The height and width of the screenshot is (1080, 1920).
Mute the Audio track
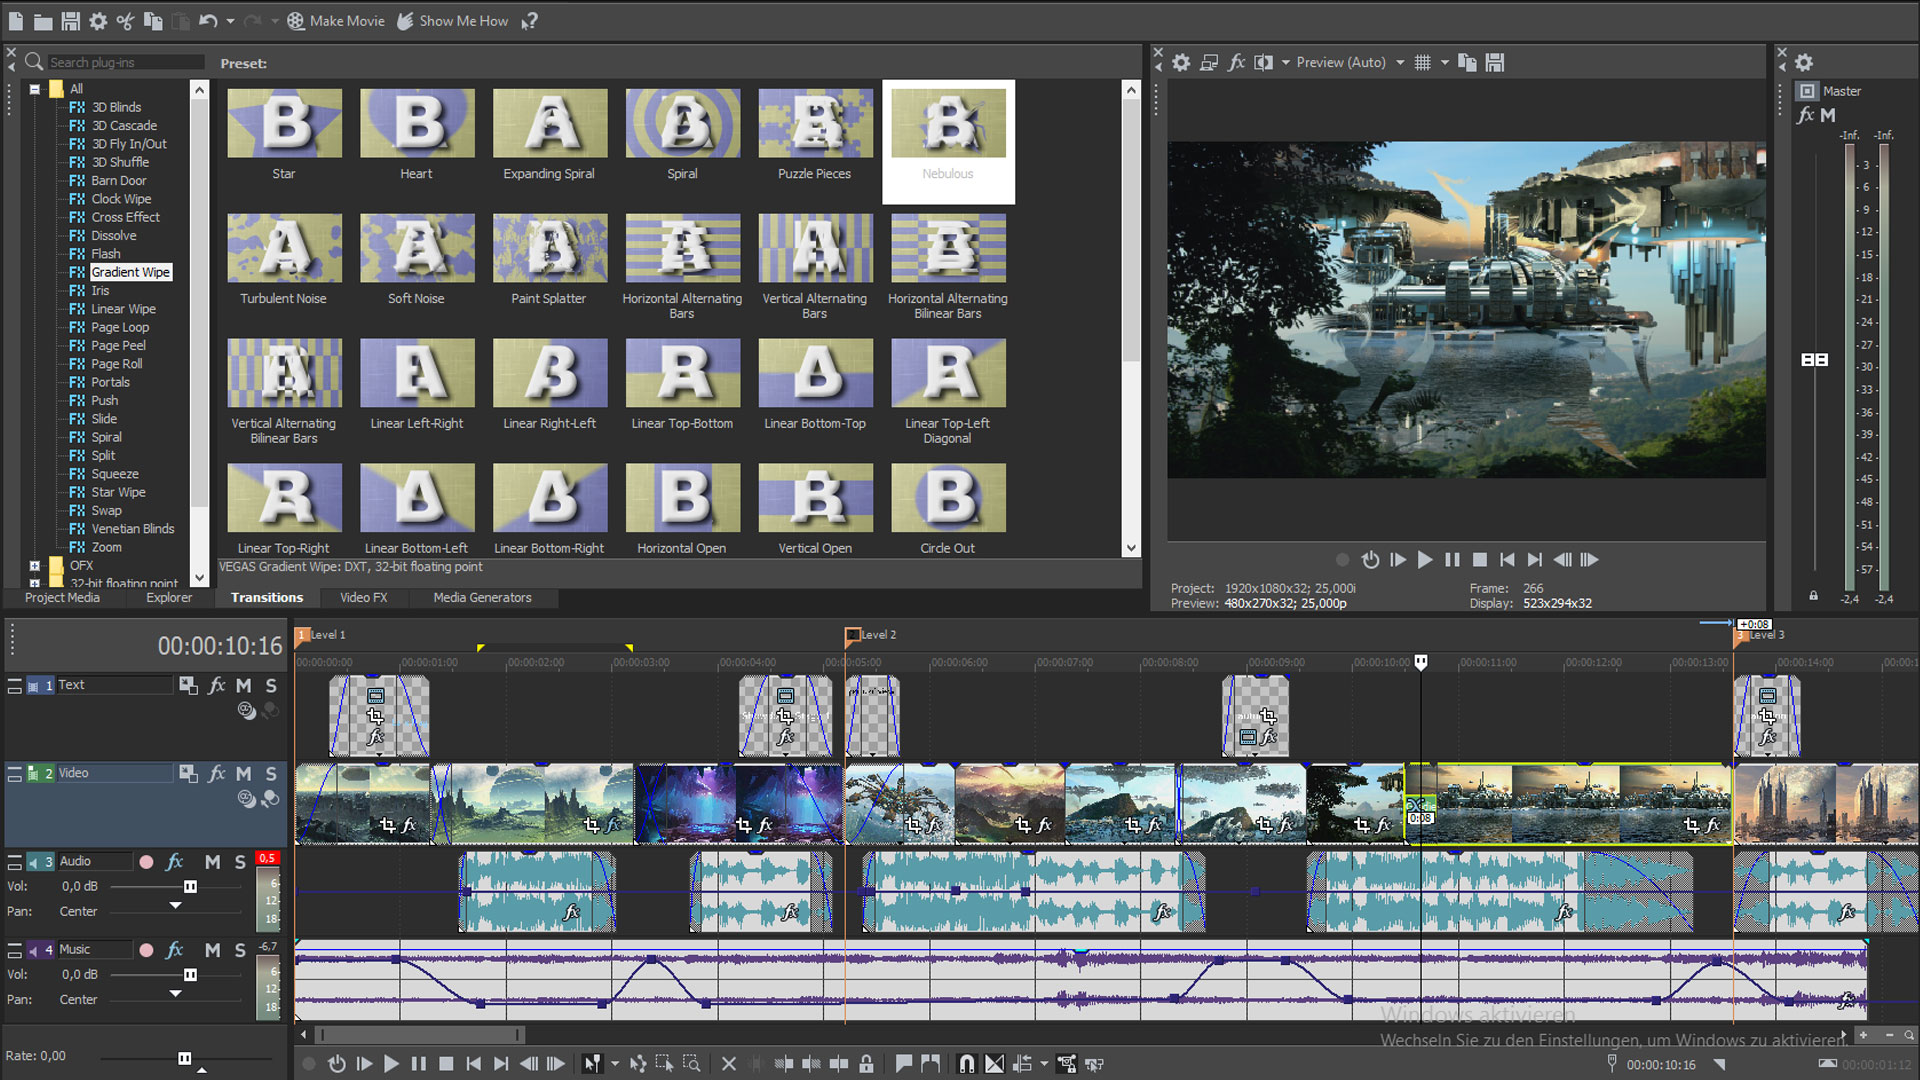(x=212, y=861)
